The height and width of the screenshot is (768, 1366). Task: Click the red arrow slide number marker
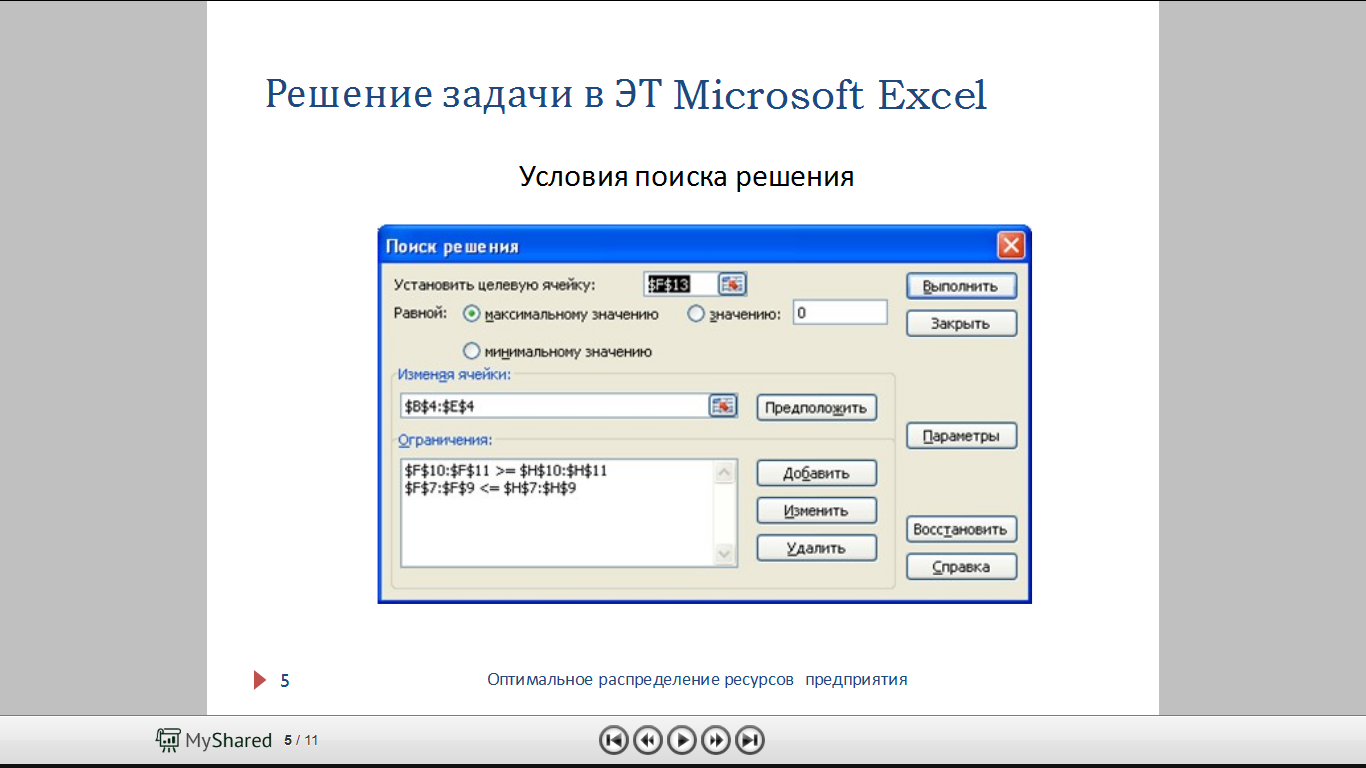(x=260, y=680)
